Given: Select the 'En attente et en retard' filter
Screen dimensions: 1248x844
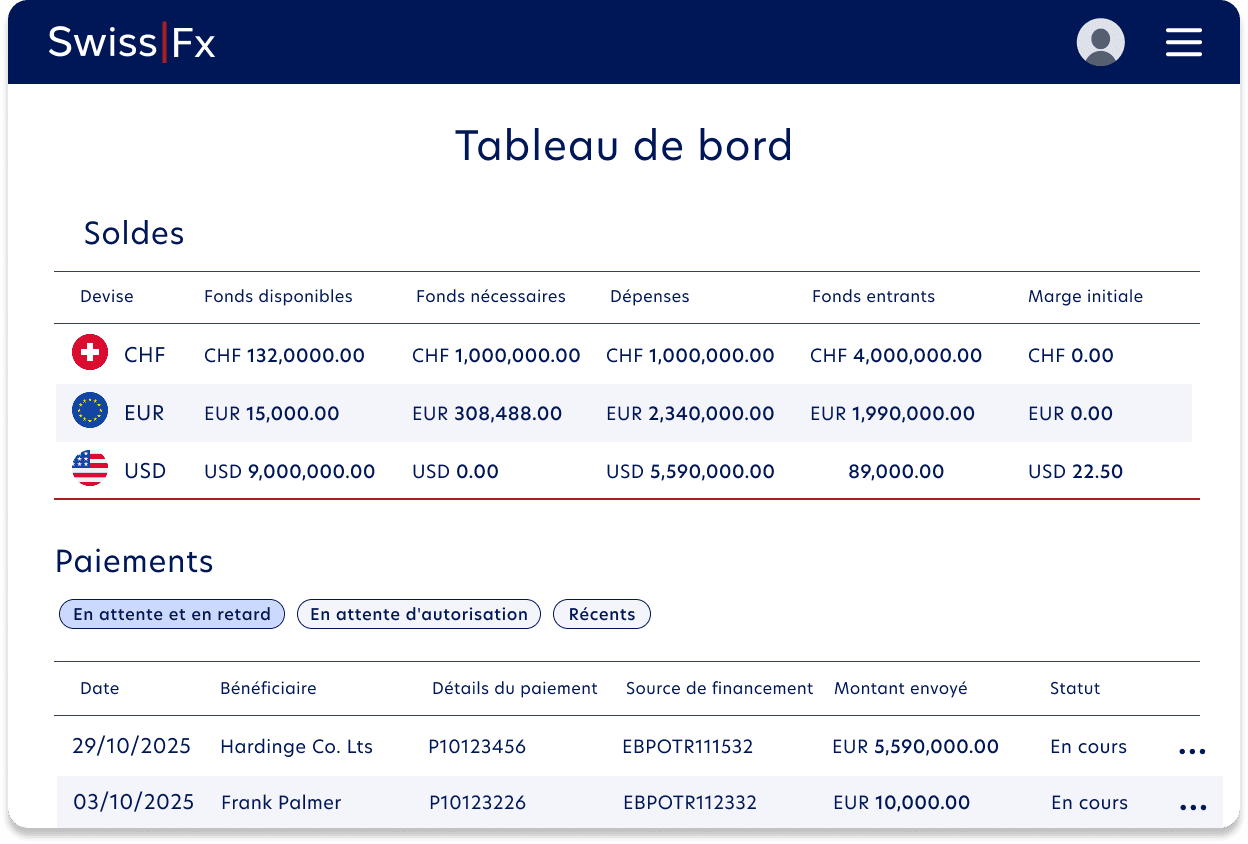Looking at the screenshot, I should tap(171, 614).
